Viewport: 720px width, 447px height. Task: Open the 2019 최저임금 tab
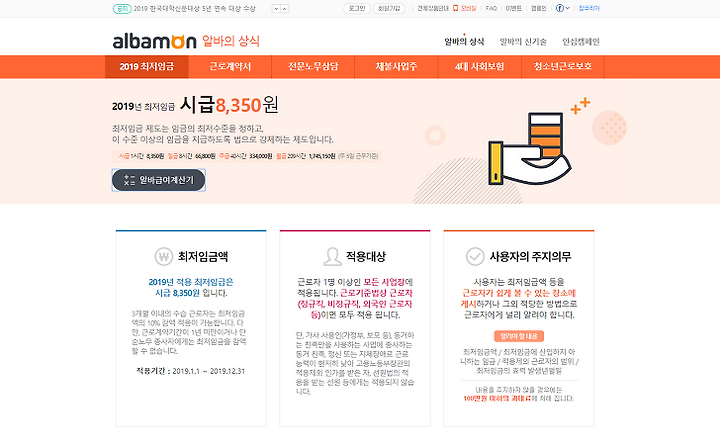point(146,67)
